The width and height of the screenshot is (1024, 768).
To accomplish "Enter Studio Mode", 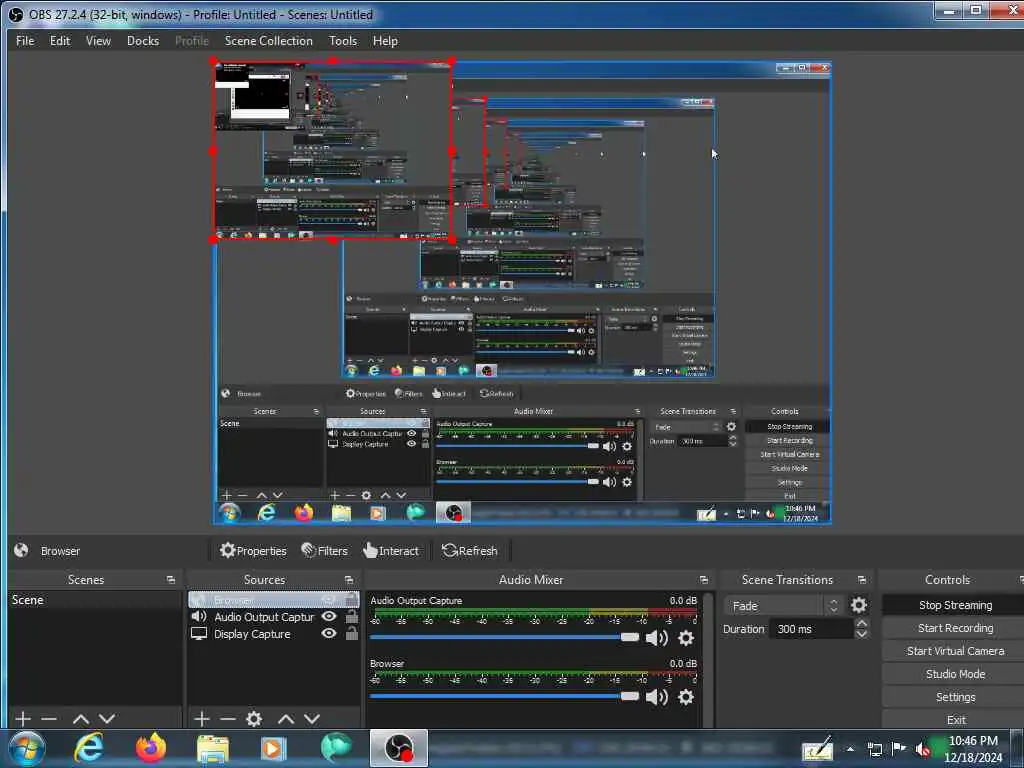I will pos(955,673).
